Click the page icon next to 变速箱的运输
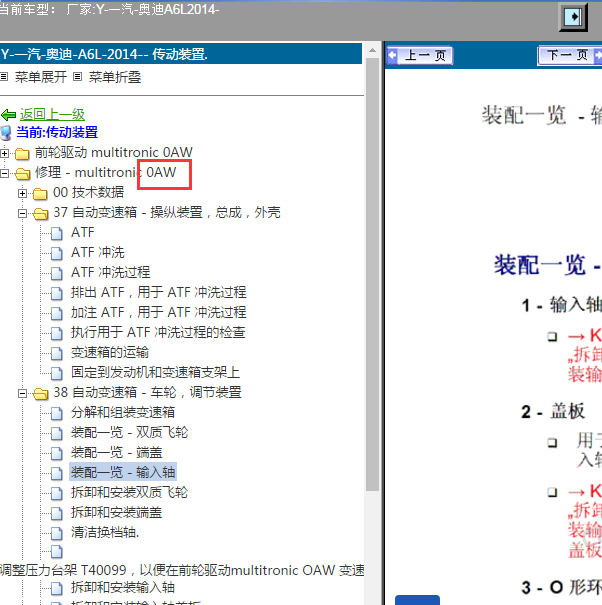Viewport: 602px width, 605px height. coord(57,353)
